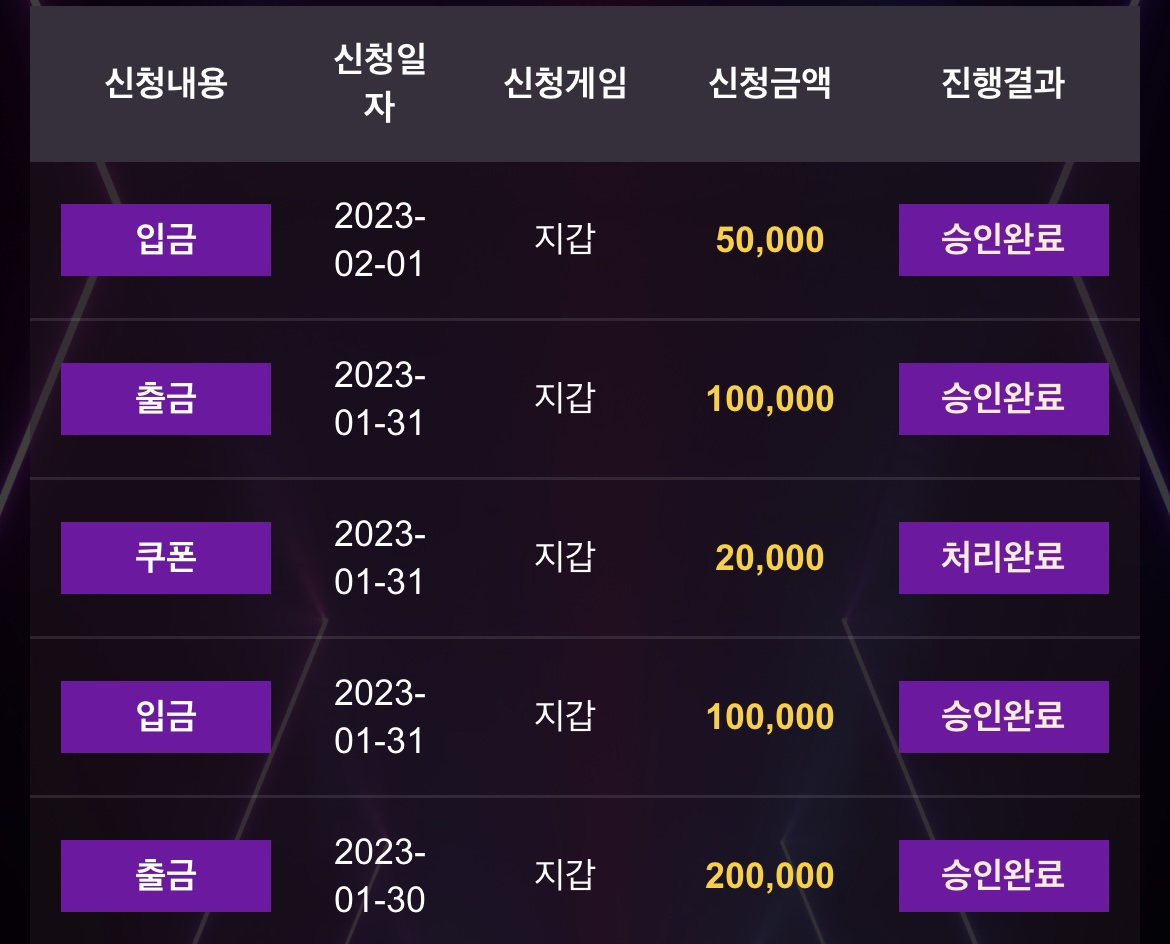Click the 출금 button dated 2023-01-30

(x=166, y=875)
